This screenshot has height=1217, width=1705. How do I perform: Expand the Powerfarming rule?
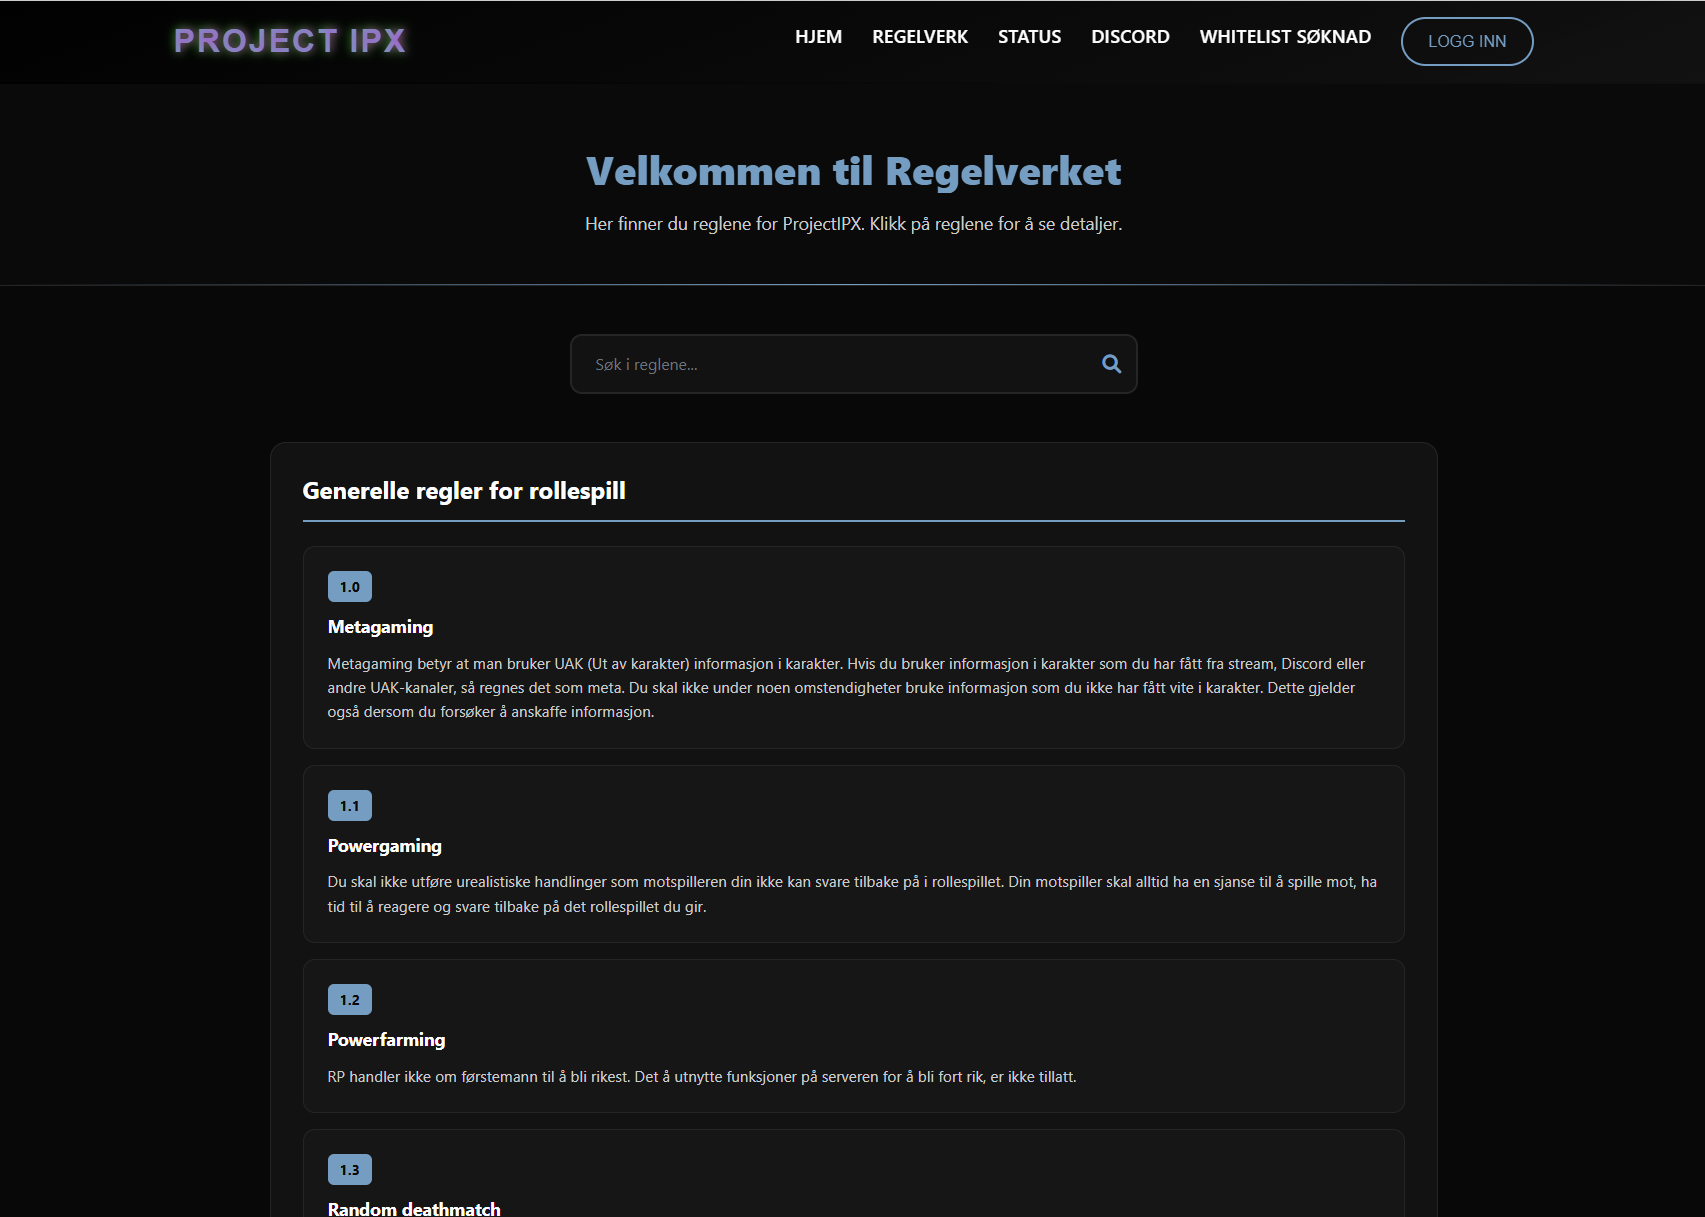click(x=386, y=1040)
